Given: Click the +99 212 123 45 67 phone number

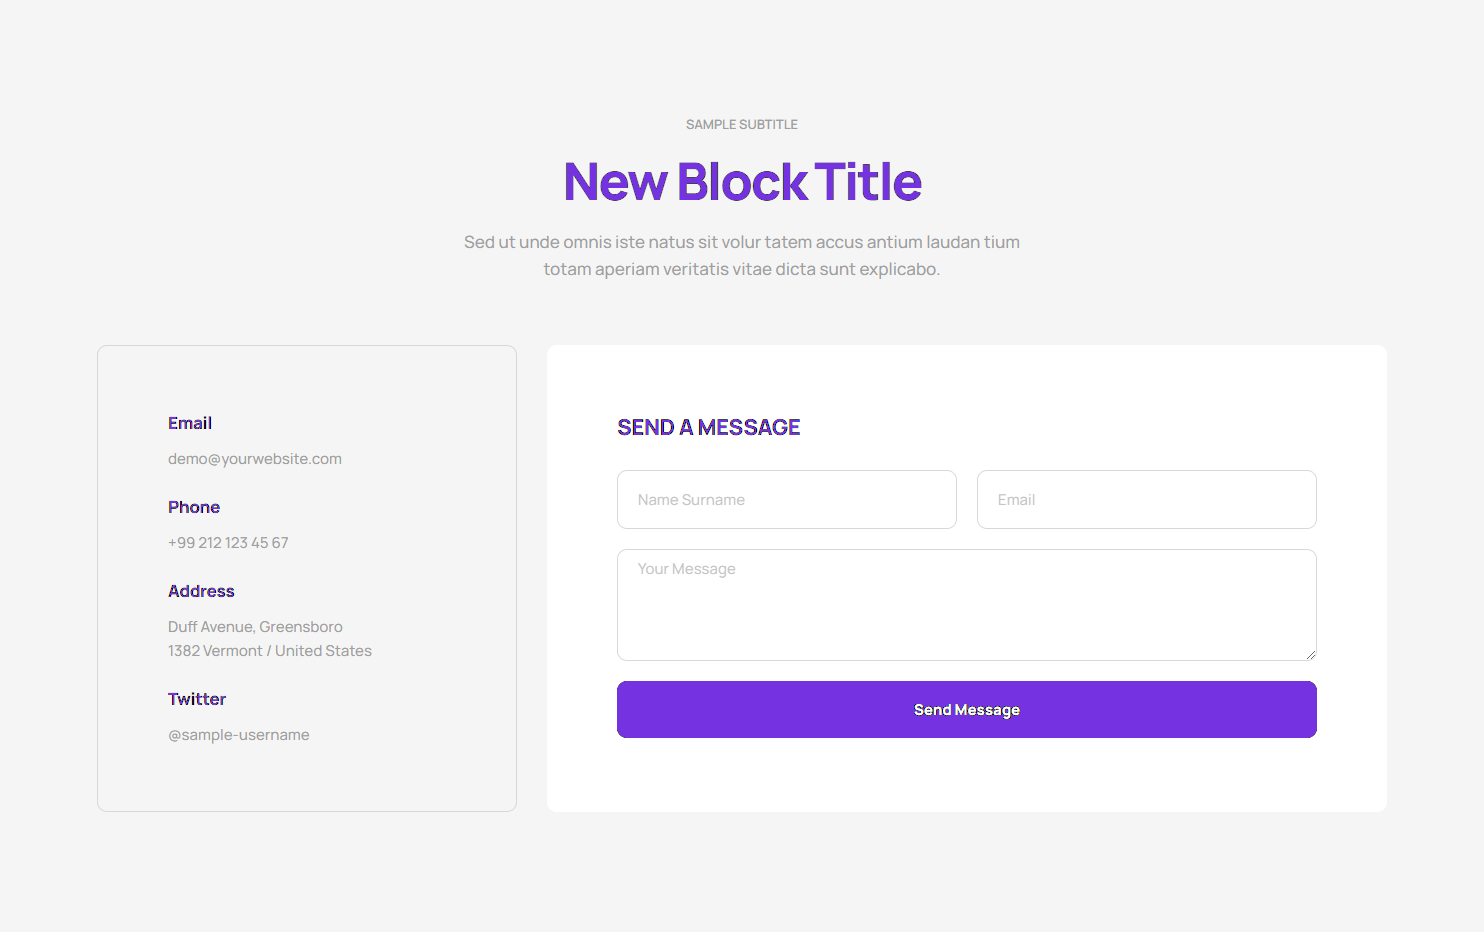Looking at the screenshot, I should (228, 543).
